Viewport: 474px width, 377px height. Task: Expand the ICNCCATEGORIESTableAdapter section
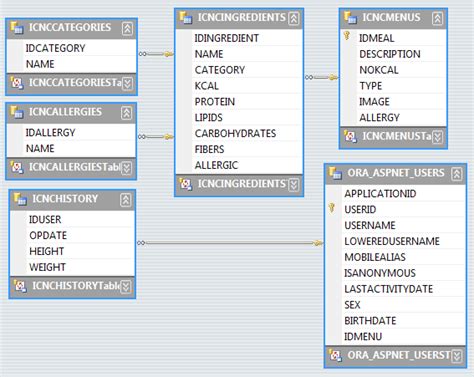click(x=127, y=83)
